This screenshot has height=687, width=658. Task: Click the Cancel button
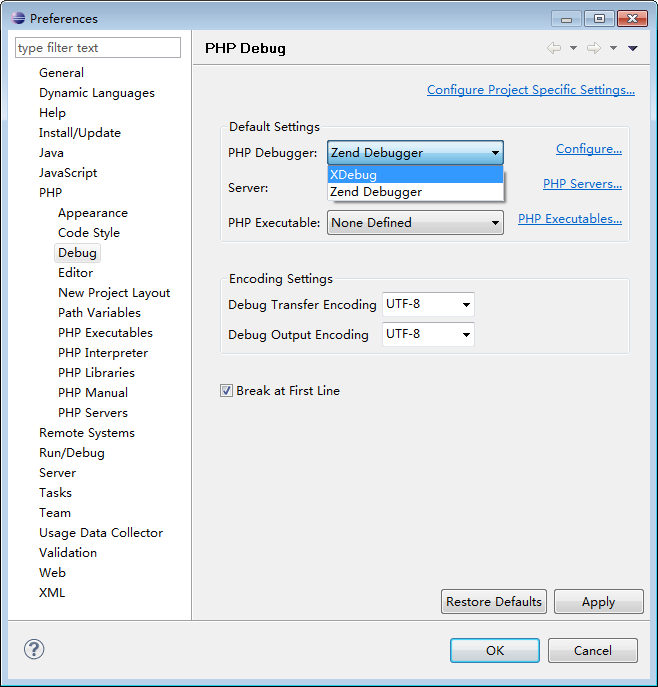point(593,650)
